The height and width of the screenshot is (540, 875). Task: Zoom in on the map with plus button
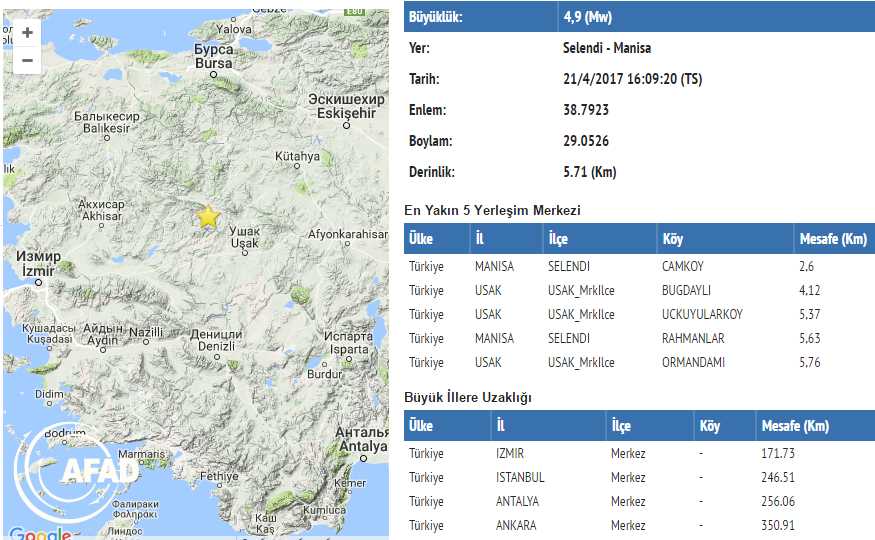(27, 33)
